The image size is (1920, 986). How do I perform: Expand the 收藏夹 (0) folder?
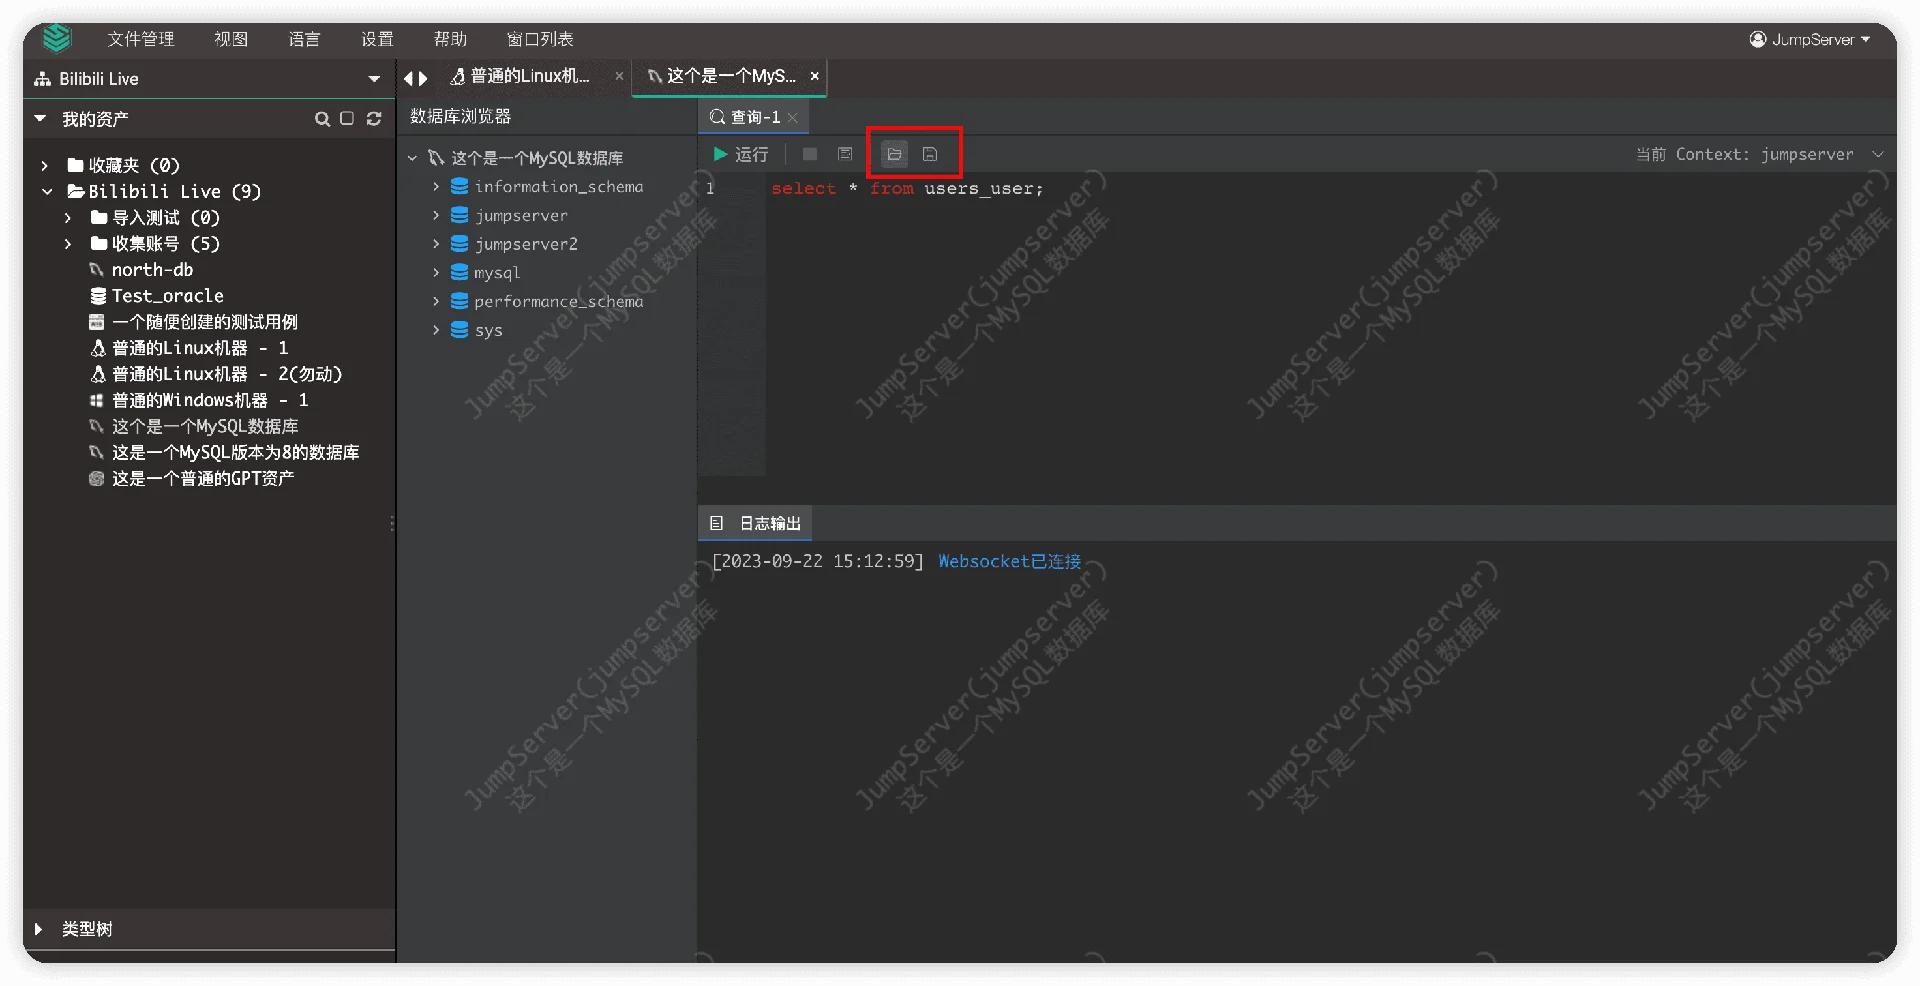point(44,165)
